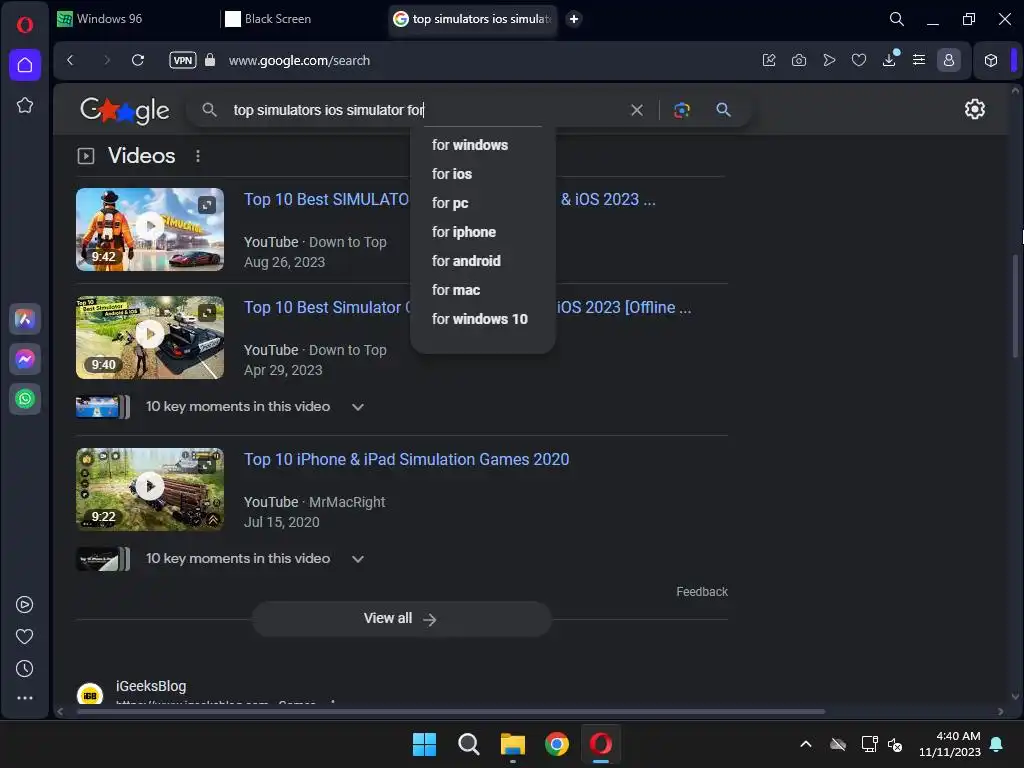Open the profile account icon
Image resolution: width=1024 pixels, height=768 pixels.
pos(949,60)
